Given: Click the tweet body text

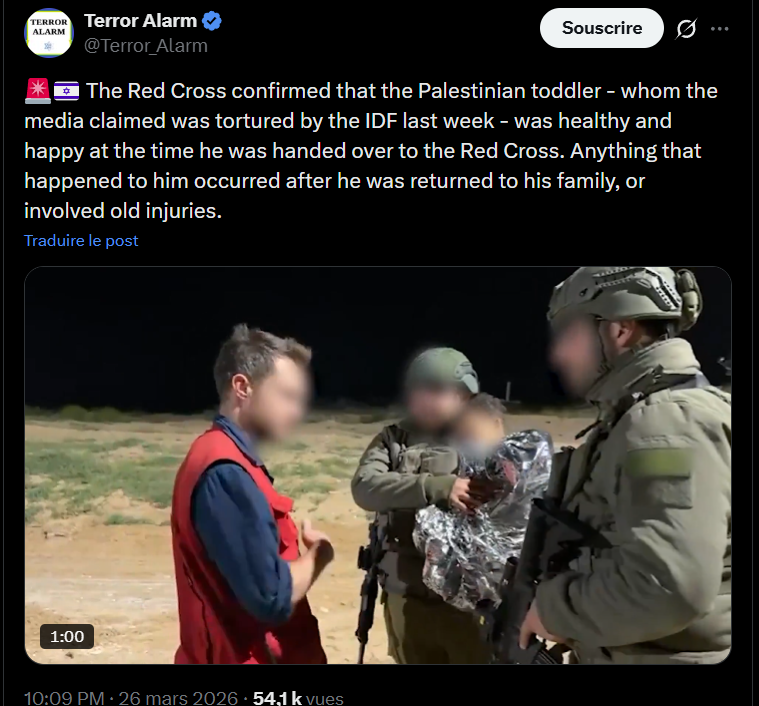Looking at the screenshot, I should click(371, 150).
